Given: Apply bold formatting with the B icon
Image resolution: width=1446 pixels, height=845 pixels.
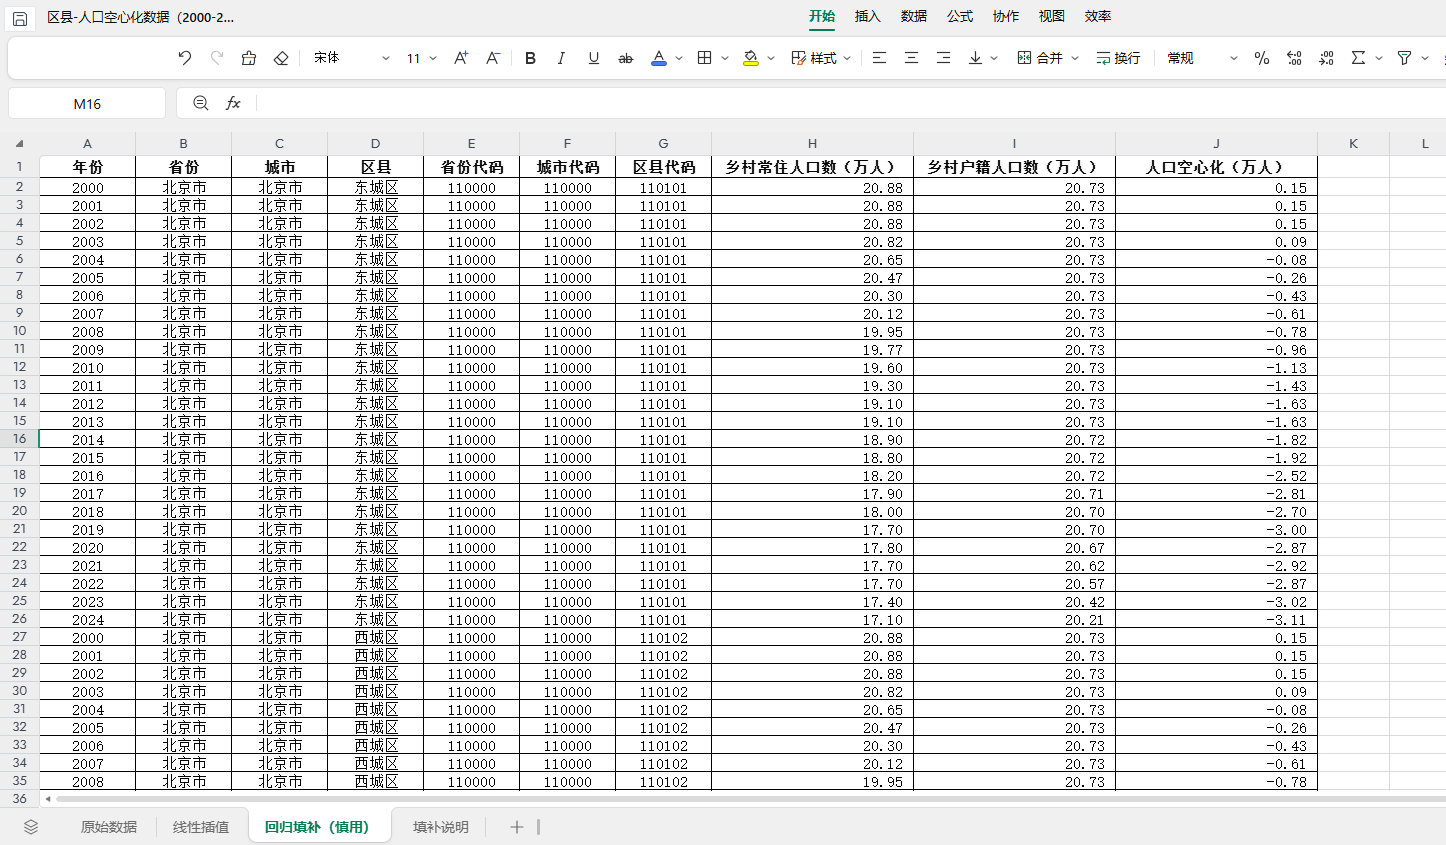Looking at the screenshot, I should pos(530,58).
